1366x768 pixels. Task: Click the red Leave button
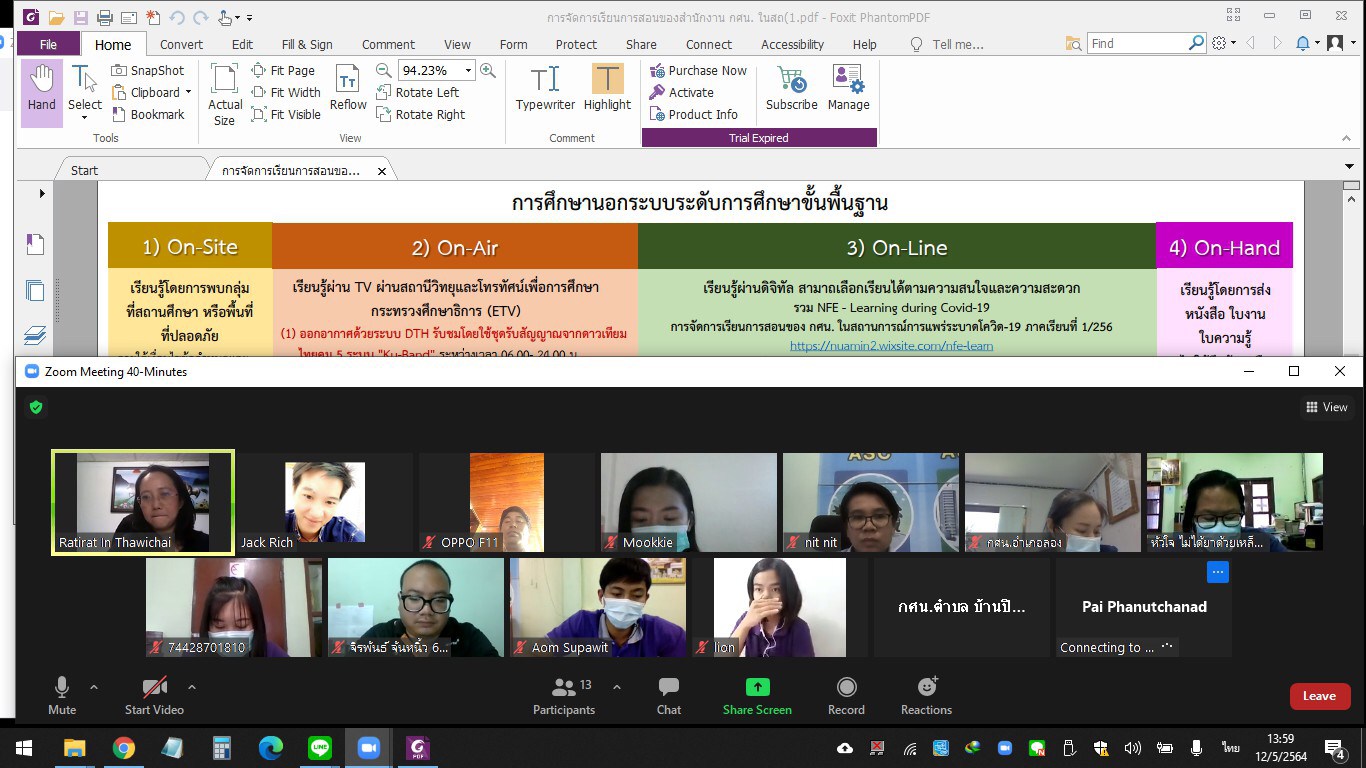1319,696
